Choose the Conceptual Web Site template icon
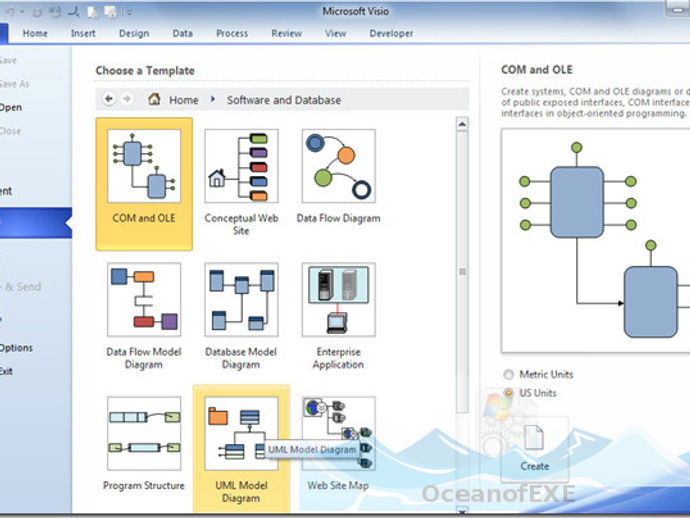This screenshot has width=690, height=518. point(241,166)
